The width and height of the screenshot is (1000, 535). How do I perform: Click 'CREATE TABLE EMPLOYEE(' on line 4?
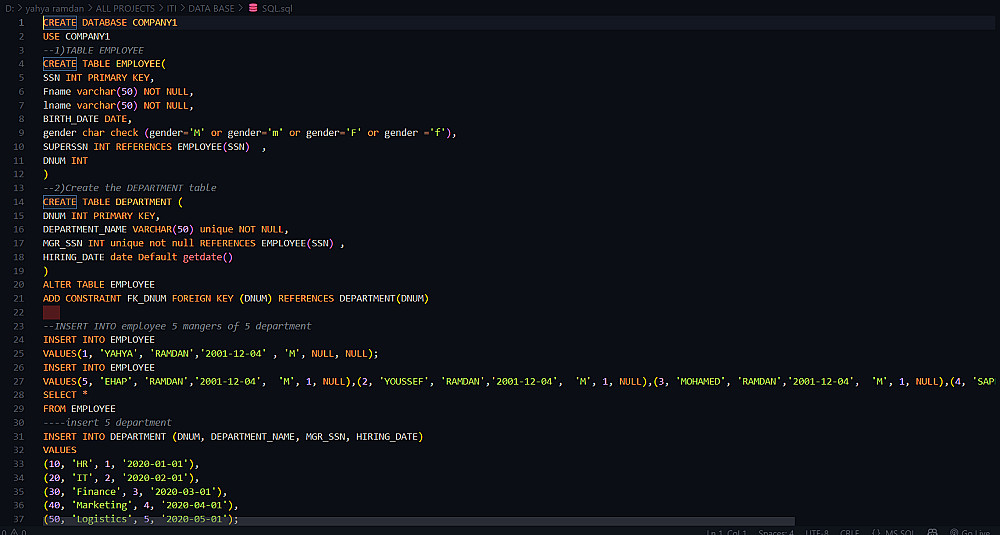click(x=104, y=64)
